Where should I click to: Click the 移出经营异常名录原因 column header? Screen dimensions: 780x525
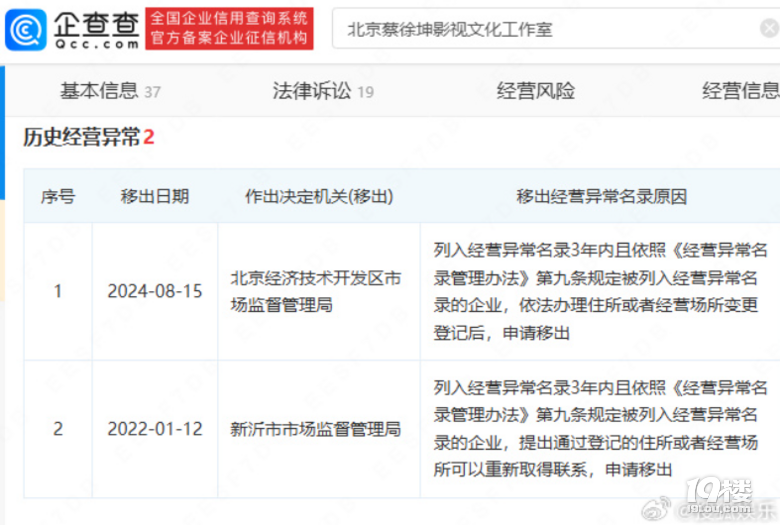(601, 197)
